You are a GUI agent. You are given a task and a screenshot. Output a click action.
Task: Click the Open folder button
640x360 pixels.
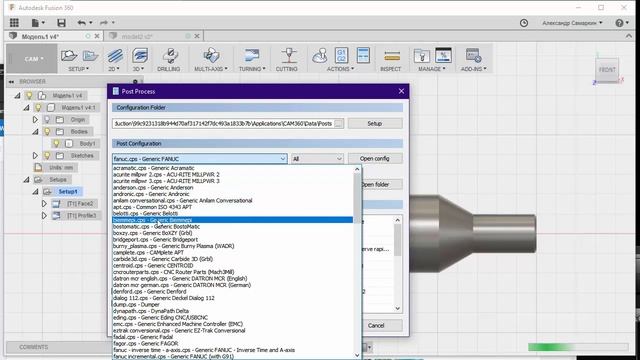click(382, 184)
